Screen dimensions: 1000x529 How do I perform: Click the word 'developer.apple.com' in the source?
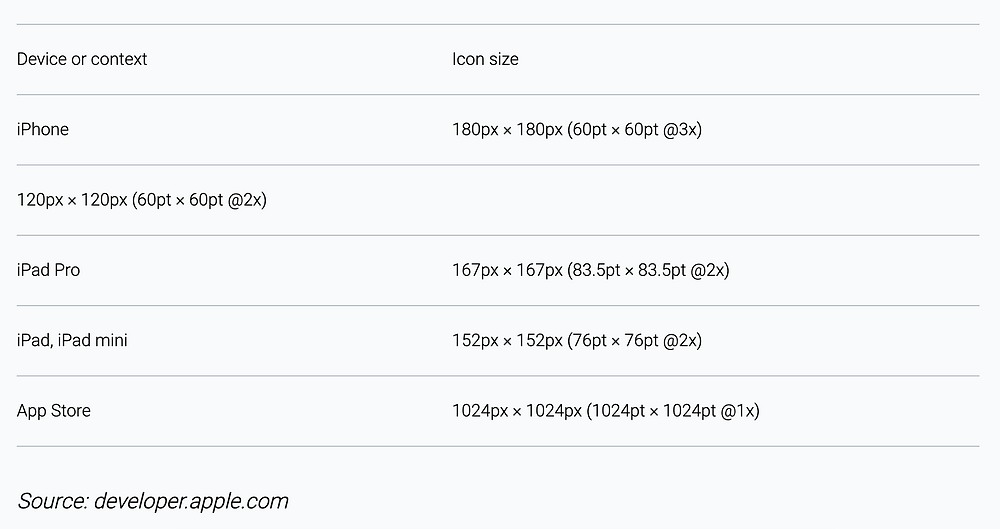(x=191, y=502)
